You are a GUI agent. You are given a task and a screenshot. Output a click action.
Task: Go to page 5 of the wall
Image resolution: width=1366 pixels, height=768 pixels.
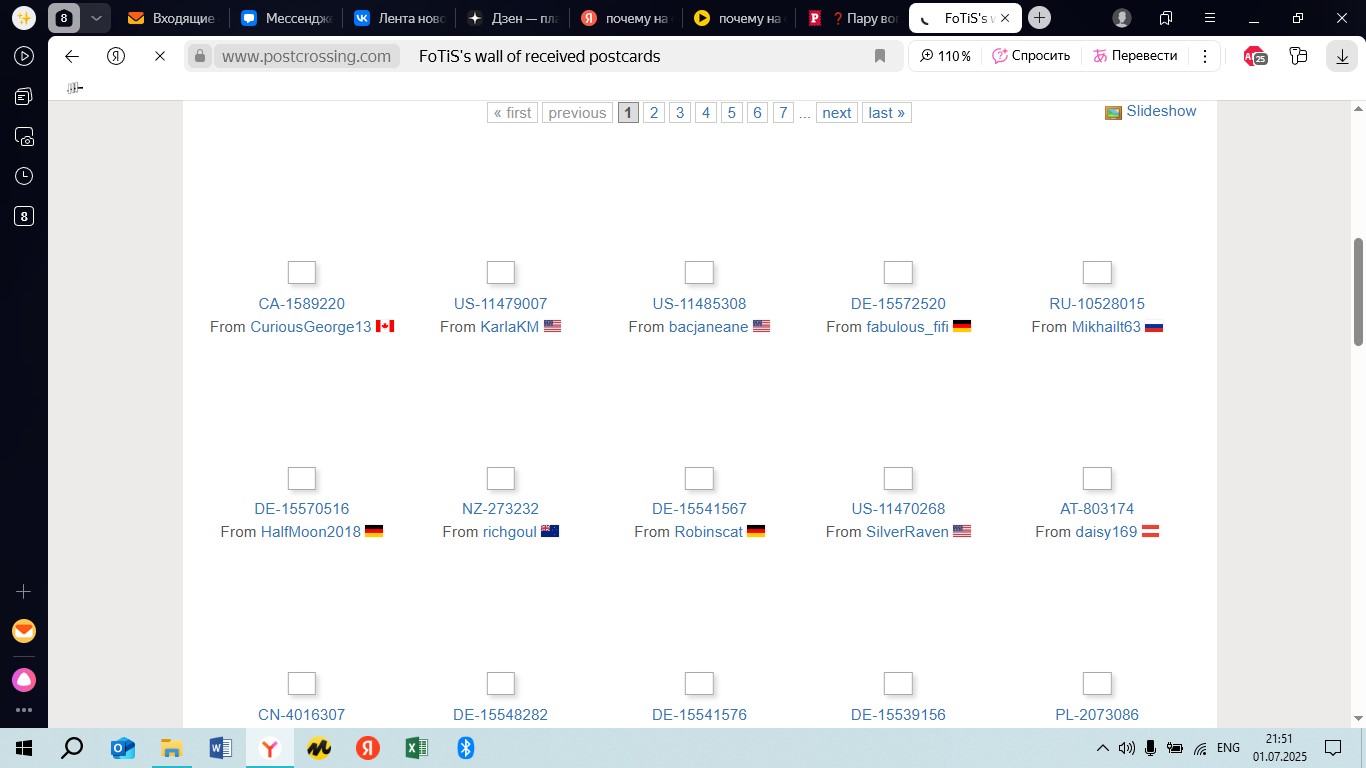(x=732, y=113)
